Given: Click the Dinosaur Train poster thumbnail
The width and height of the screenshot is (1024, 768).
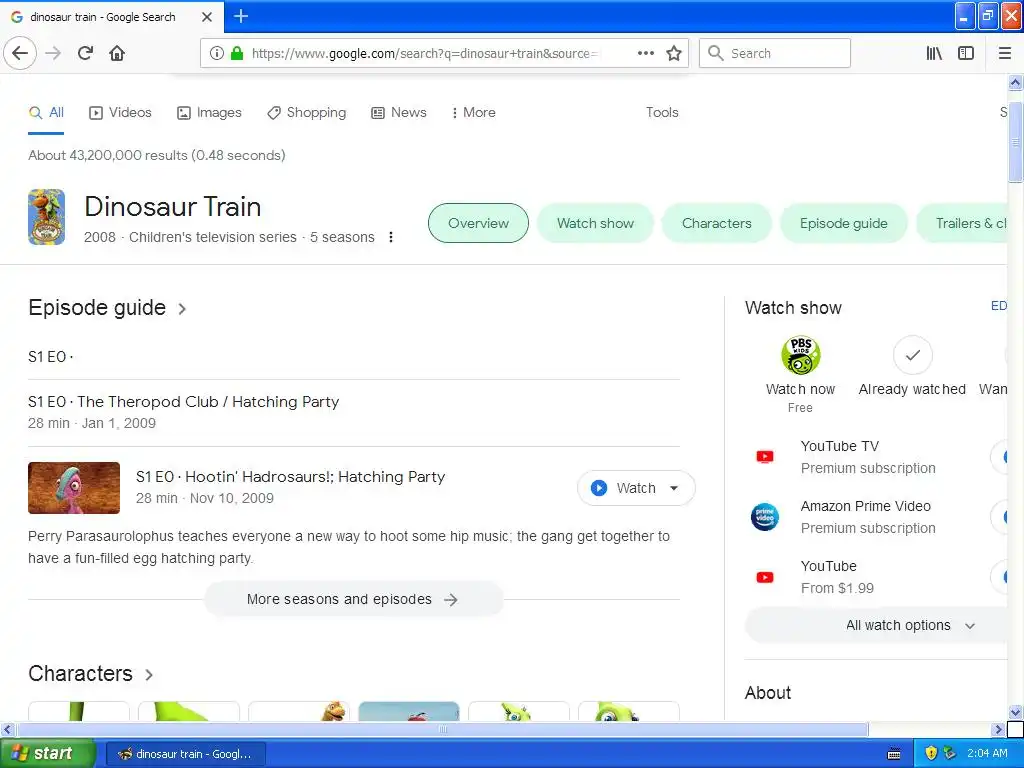Looking at the screenshot, I should point(46,217).
